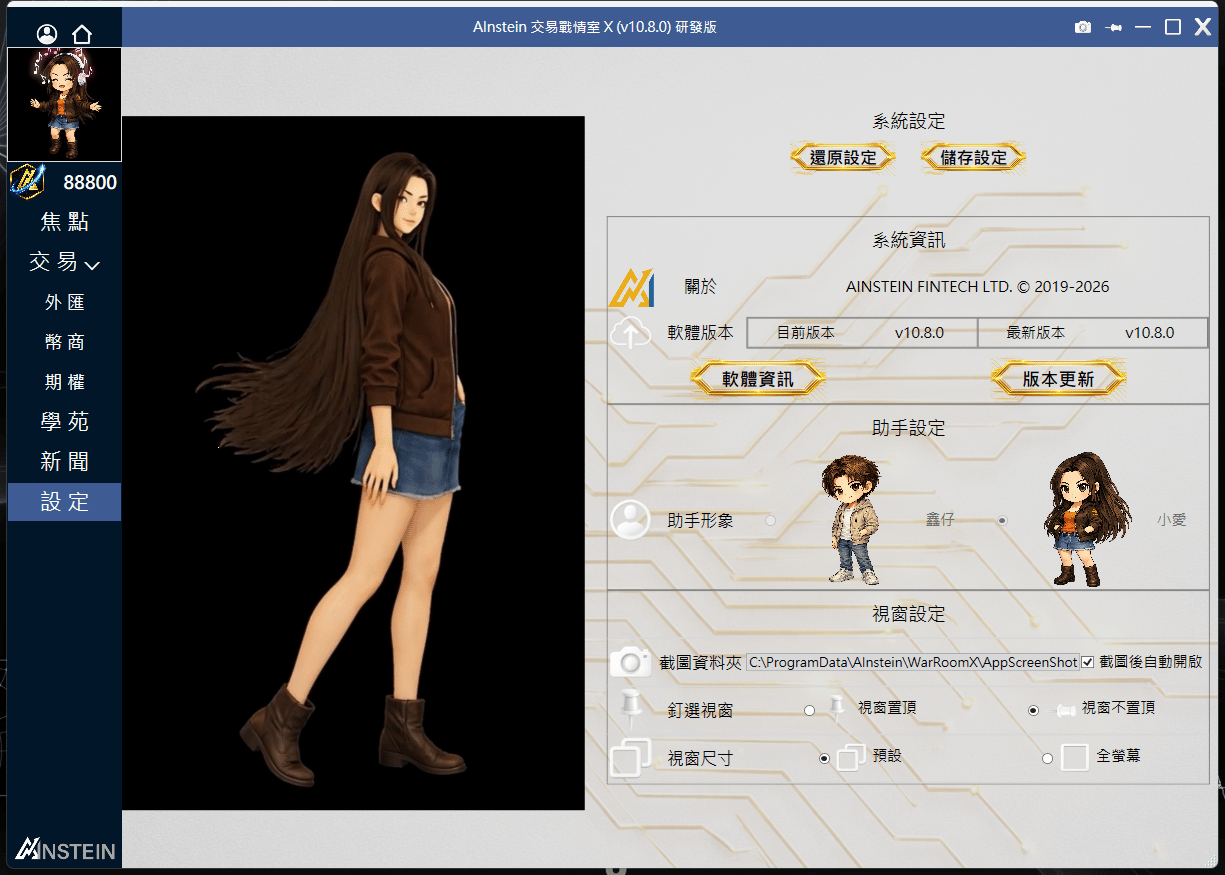Viewport: 1225px width, 875px height.
Task: Select 視窗不置頂 radio button
Action: pos(1034,710)
